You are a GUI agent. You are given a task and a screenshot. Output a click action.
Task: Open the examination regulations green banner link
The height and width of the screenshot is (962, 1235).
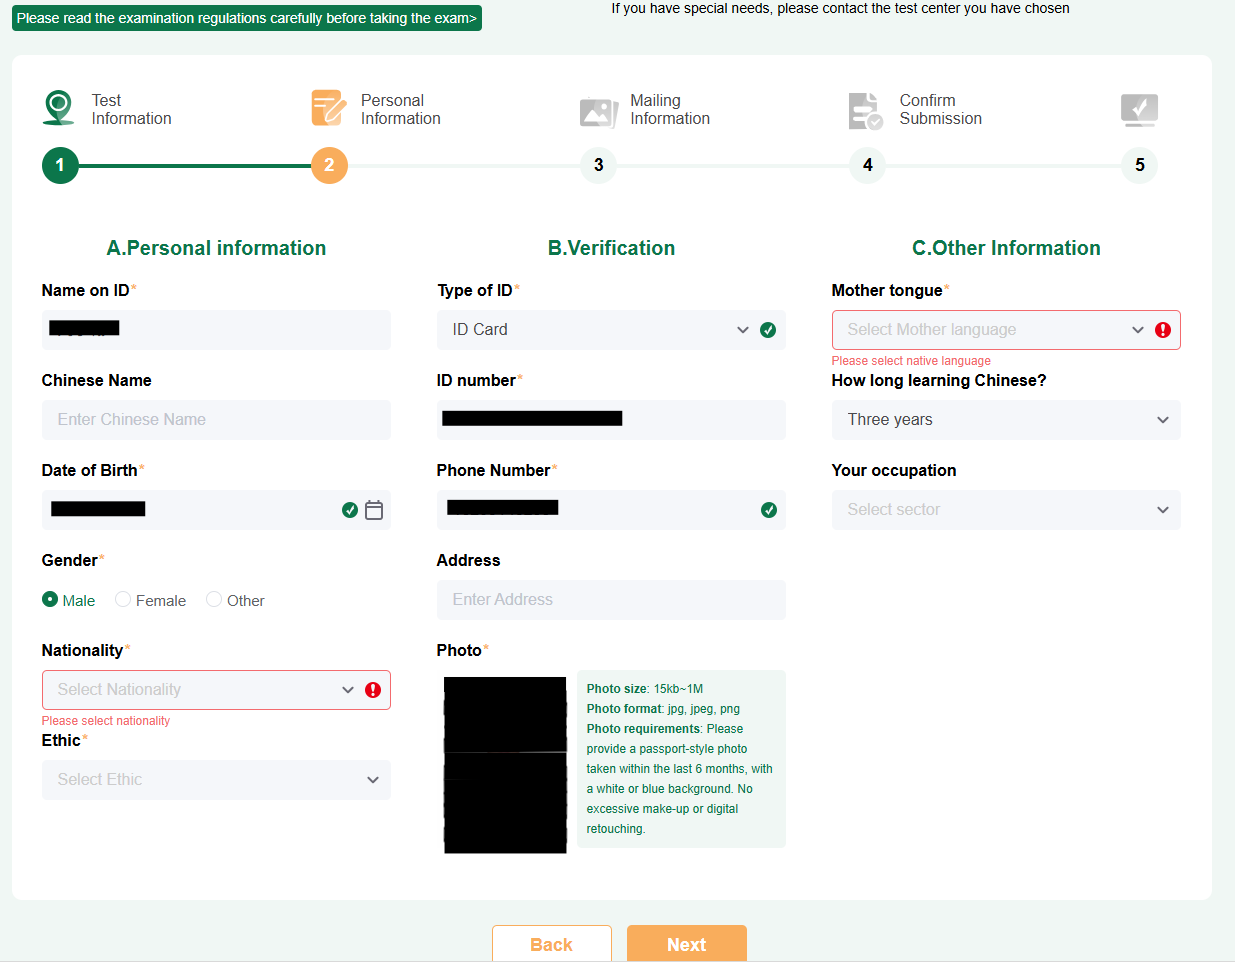246,18
